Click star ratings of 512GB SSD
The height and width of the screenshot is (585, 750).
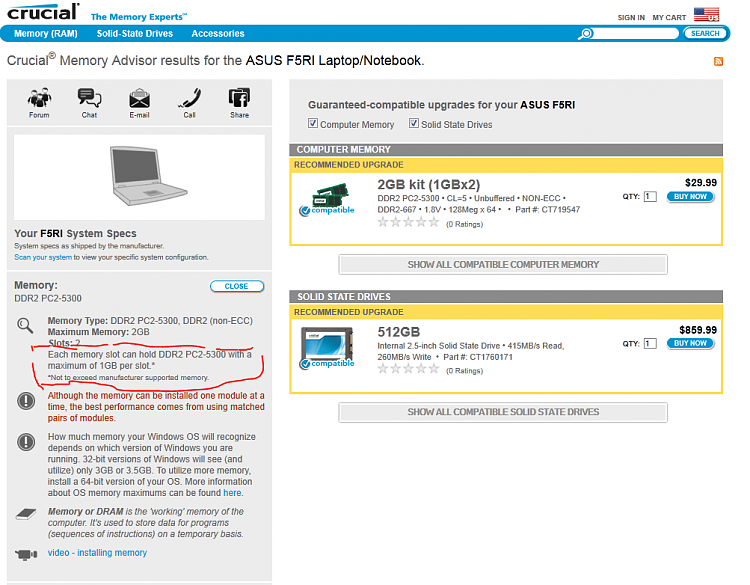[408, 369]
